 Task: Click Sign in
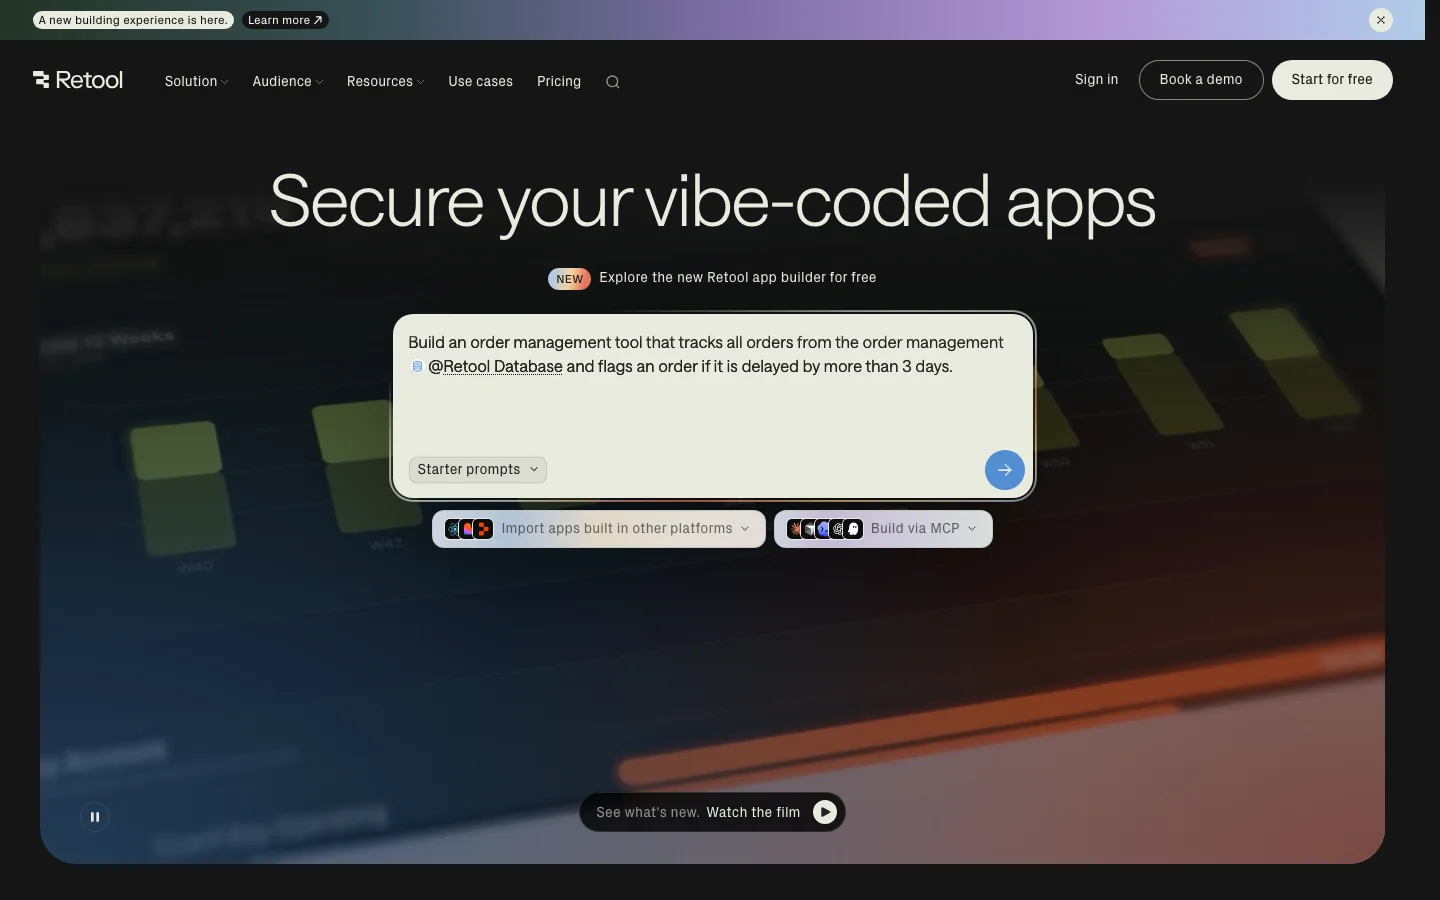pyautogui.click(x=1096, y=80)
